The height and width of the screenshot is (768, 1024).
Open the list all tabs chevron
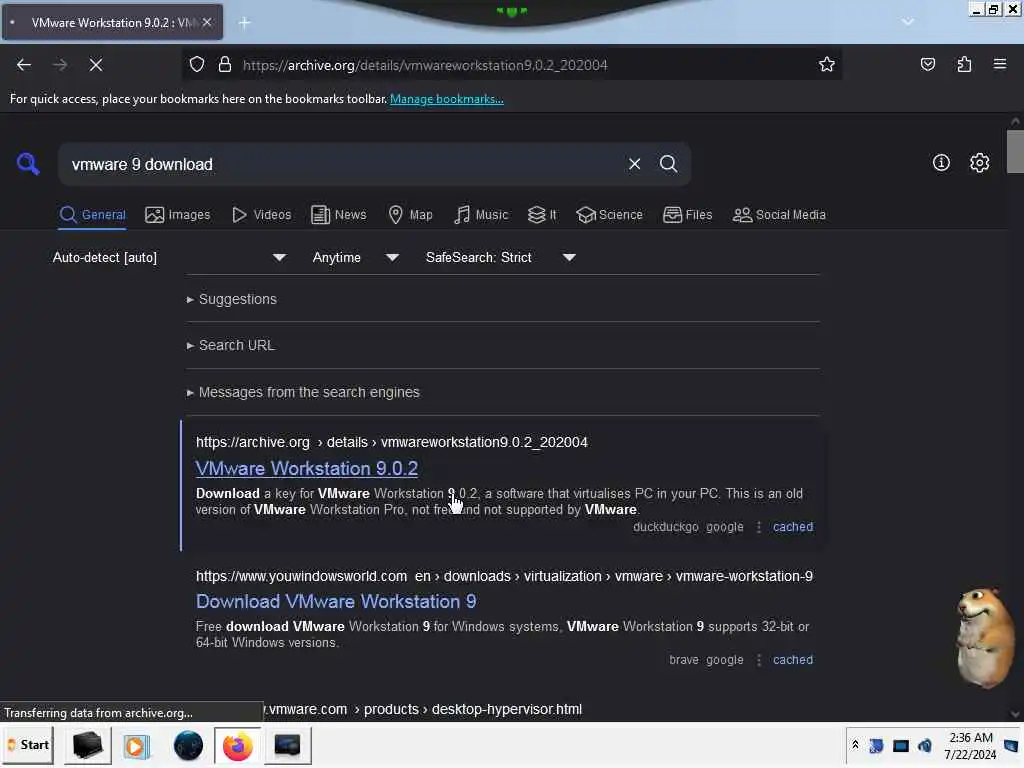click(x=908, y=22)
